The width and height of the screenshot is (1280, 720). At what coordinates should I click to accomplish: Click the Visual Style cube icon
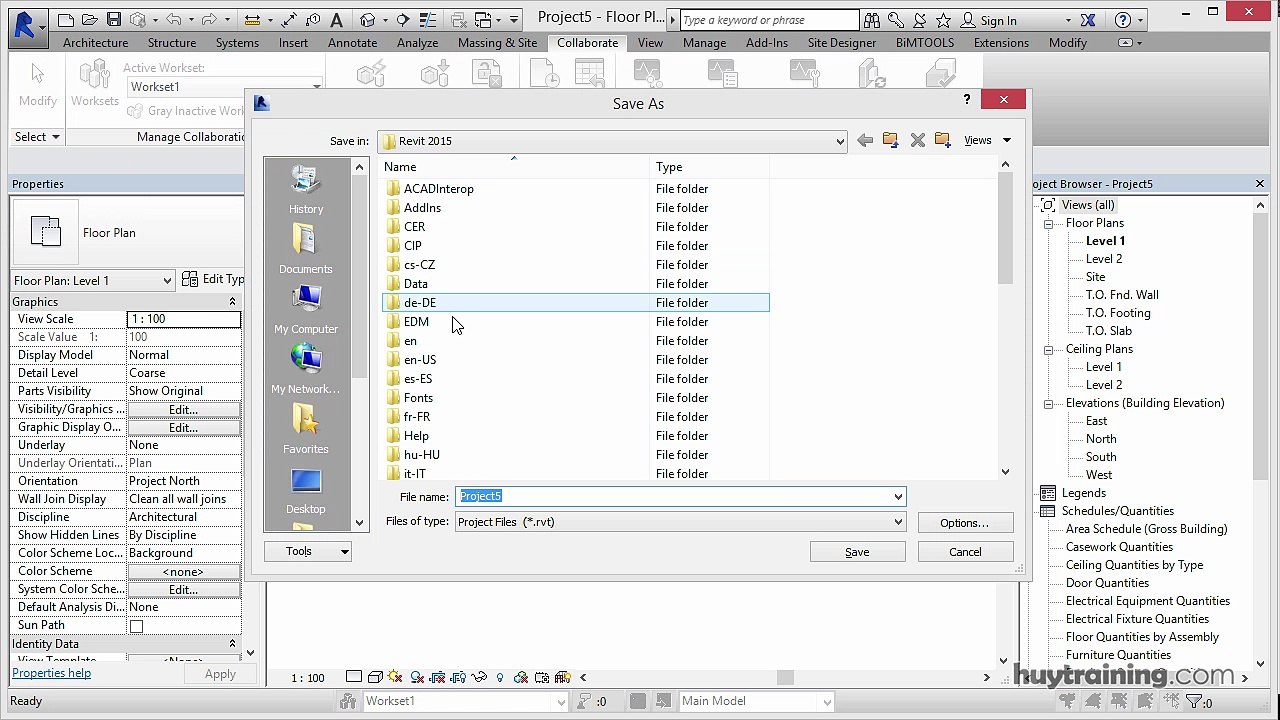tap(375, 677)
